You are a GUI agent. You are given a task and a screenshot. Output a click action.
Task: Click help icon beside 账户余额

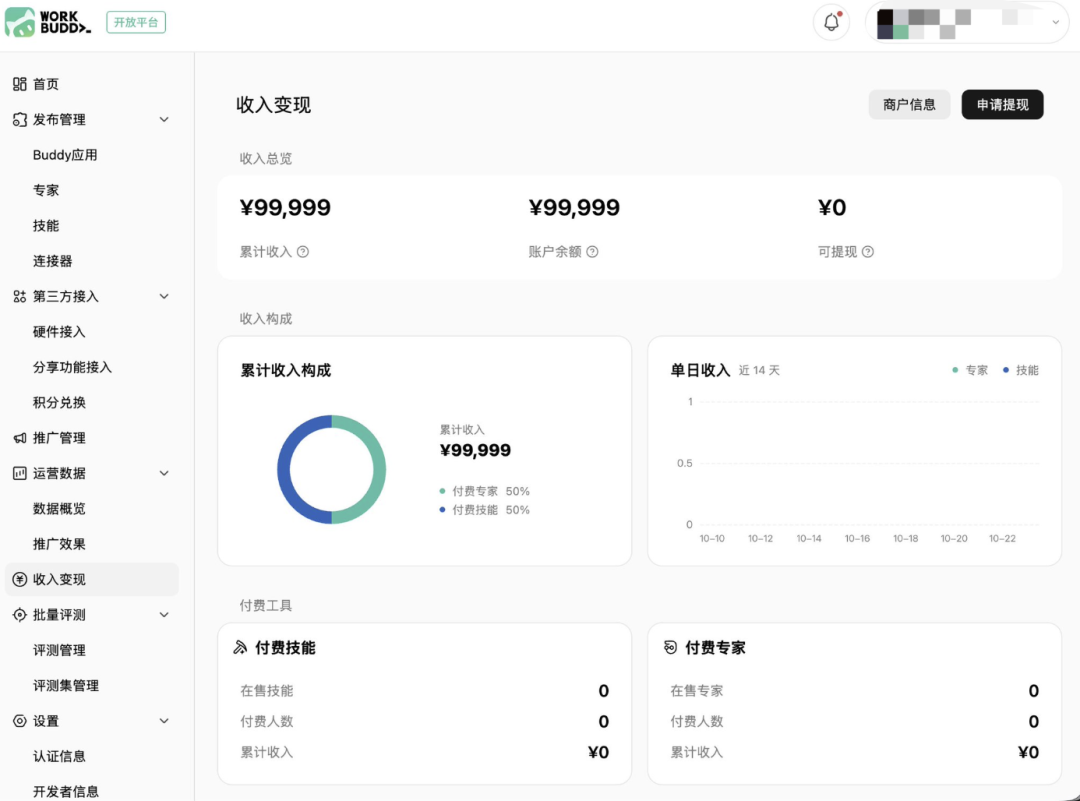pyautogui.click(x=592, y=252)
